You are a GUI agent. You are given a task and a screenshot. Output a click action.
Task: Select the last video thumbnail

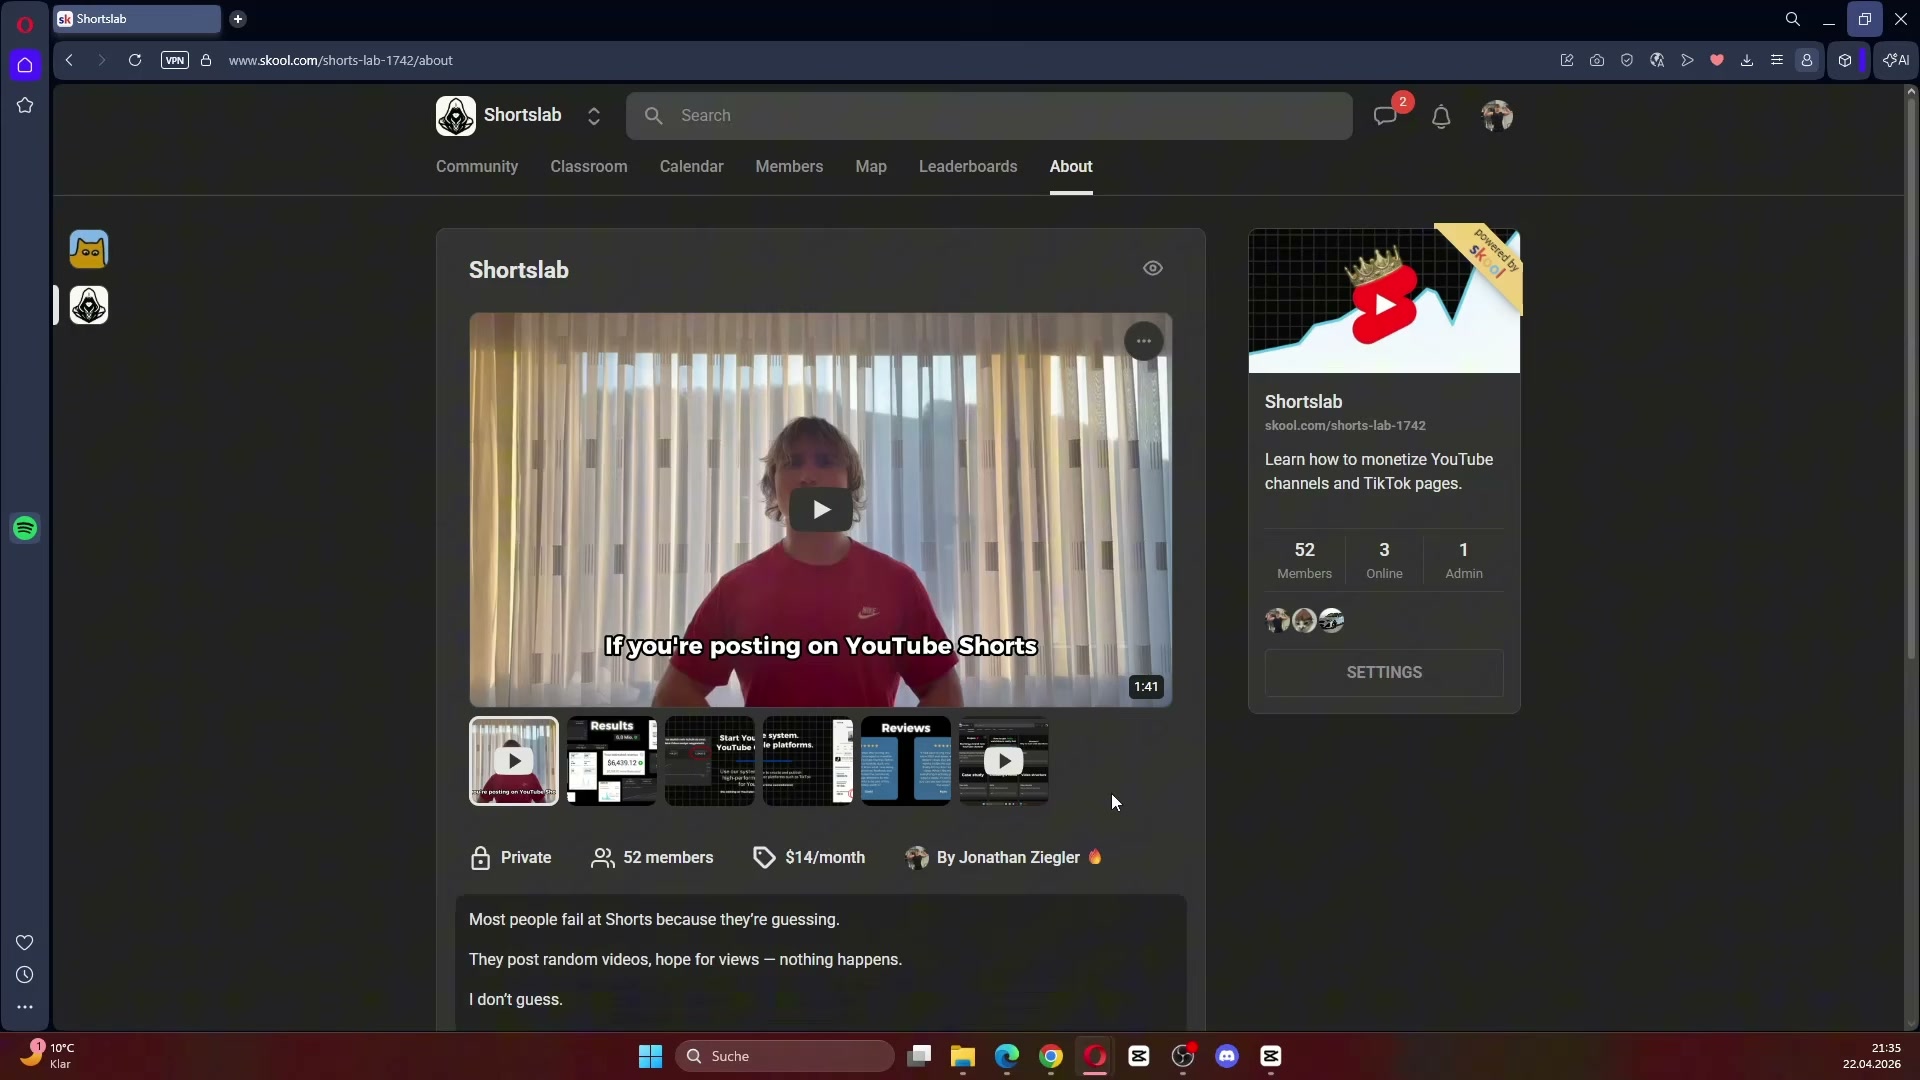tap(1004, 761)
